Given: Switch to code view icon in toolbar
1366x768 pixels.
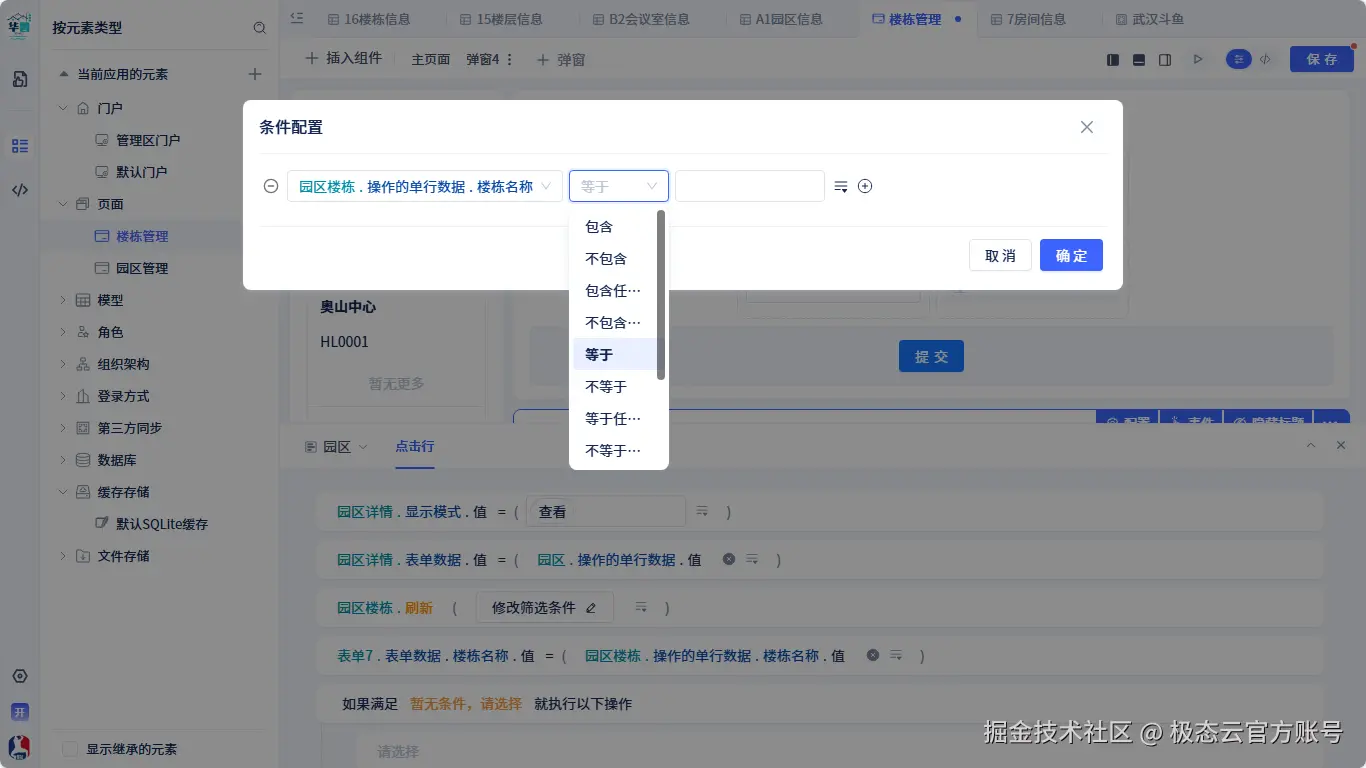Looking at the screenshot, I should [x=1265, y=60].
